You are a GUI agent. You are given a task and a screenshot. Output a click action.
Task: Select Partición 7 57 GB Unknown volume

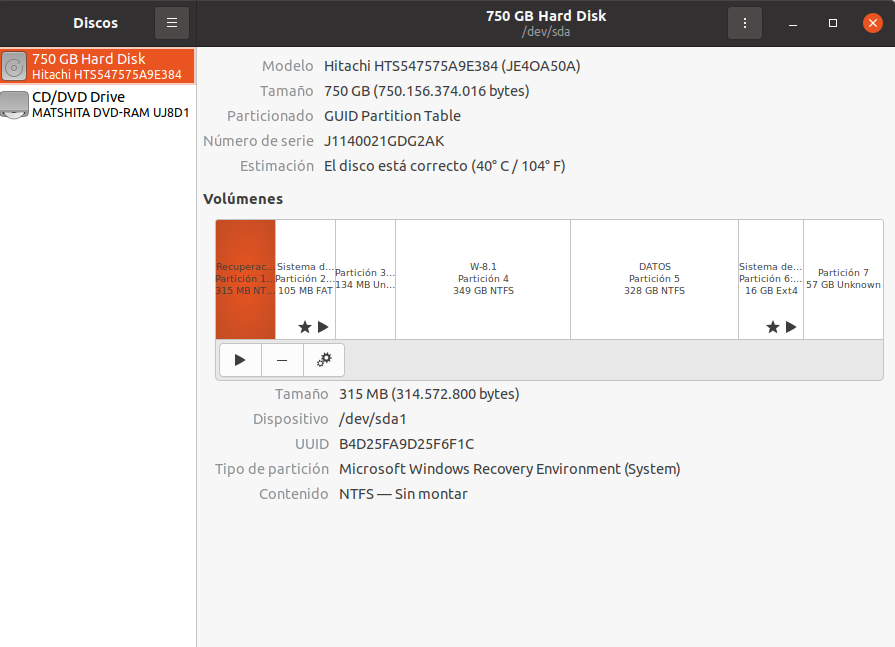(x=843, y=279)
